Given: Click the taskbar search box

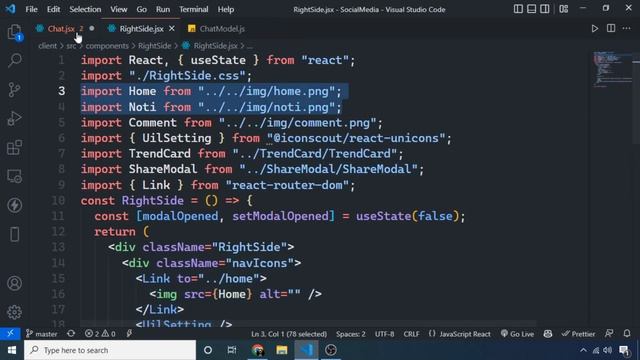Looking at the screenshot, I should [x=110, y=350].
